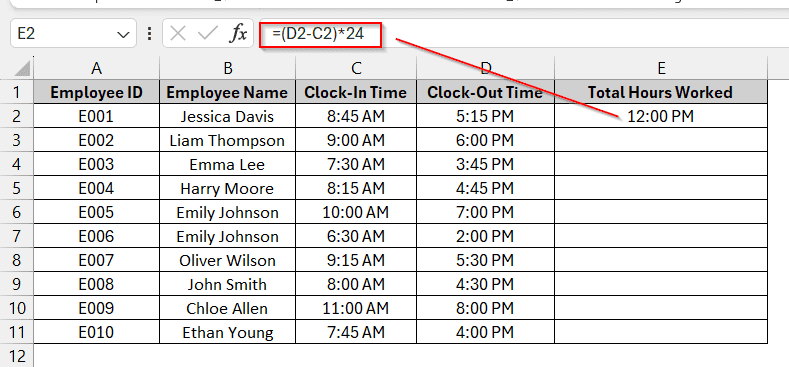789x367 pixels.
Task: Select the cell containing E001
Action: 97,116
